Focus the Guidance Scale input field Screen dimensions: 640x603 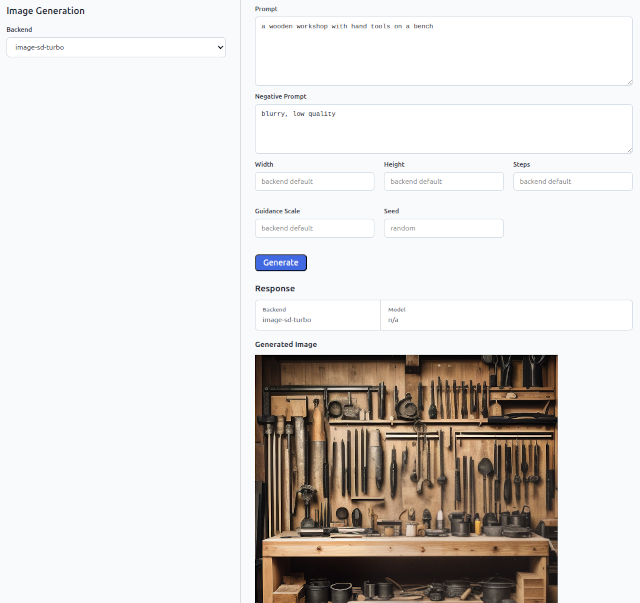[315, 228]
